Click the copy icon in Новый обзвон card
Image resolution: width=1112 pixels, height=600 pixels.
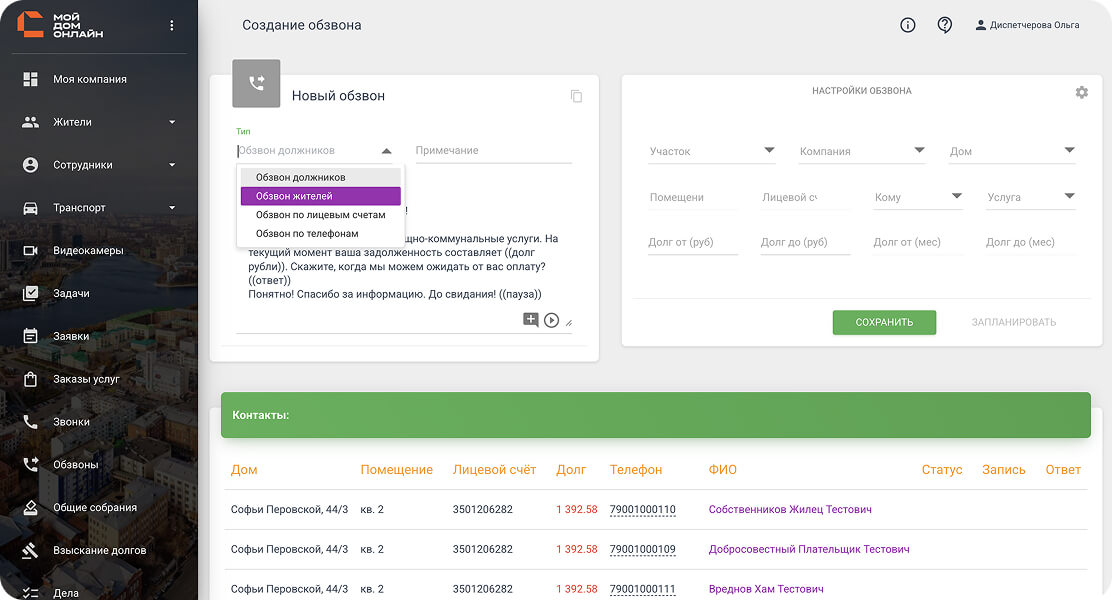click(x=576, y=96)
